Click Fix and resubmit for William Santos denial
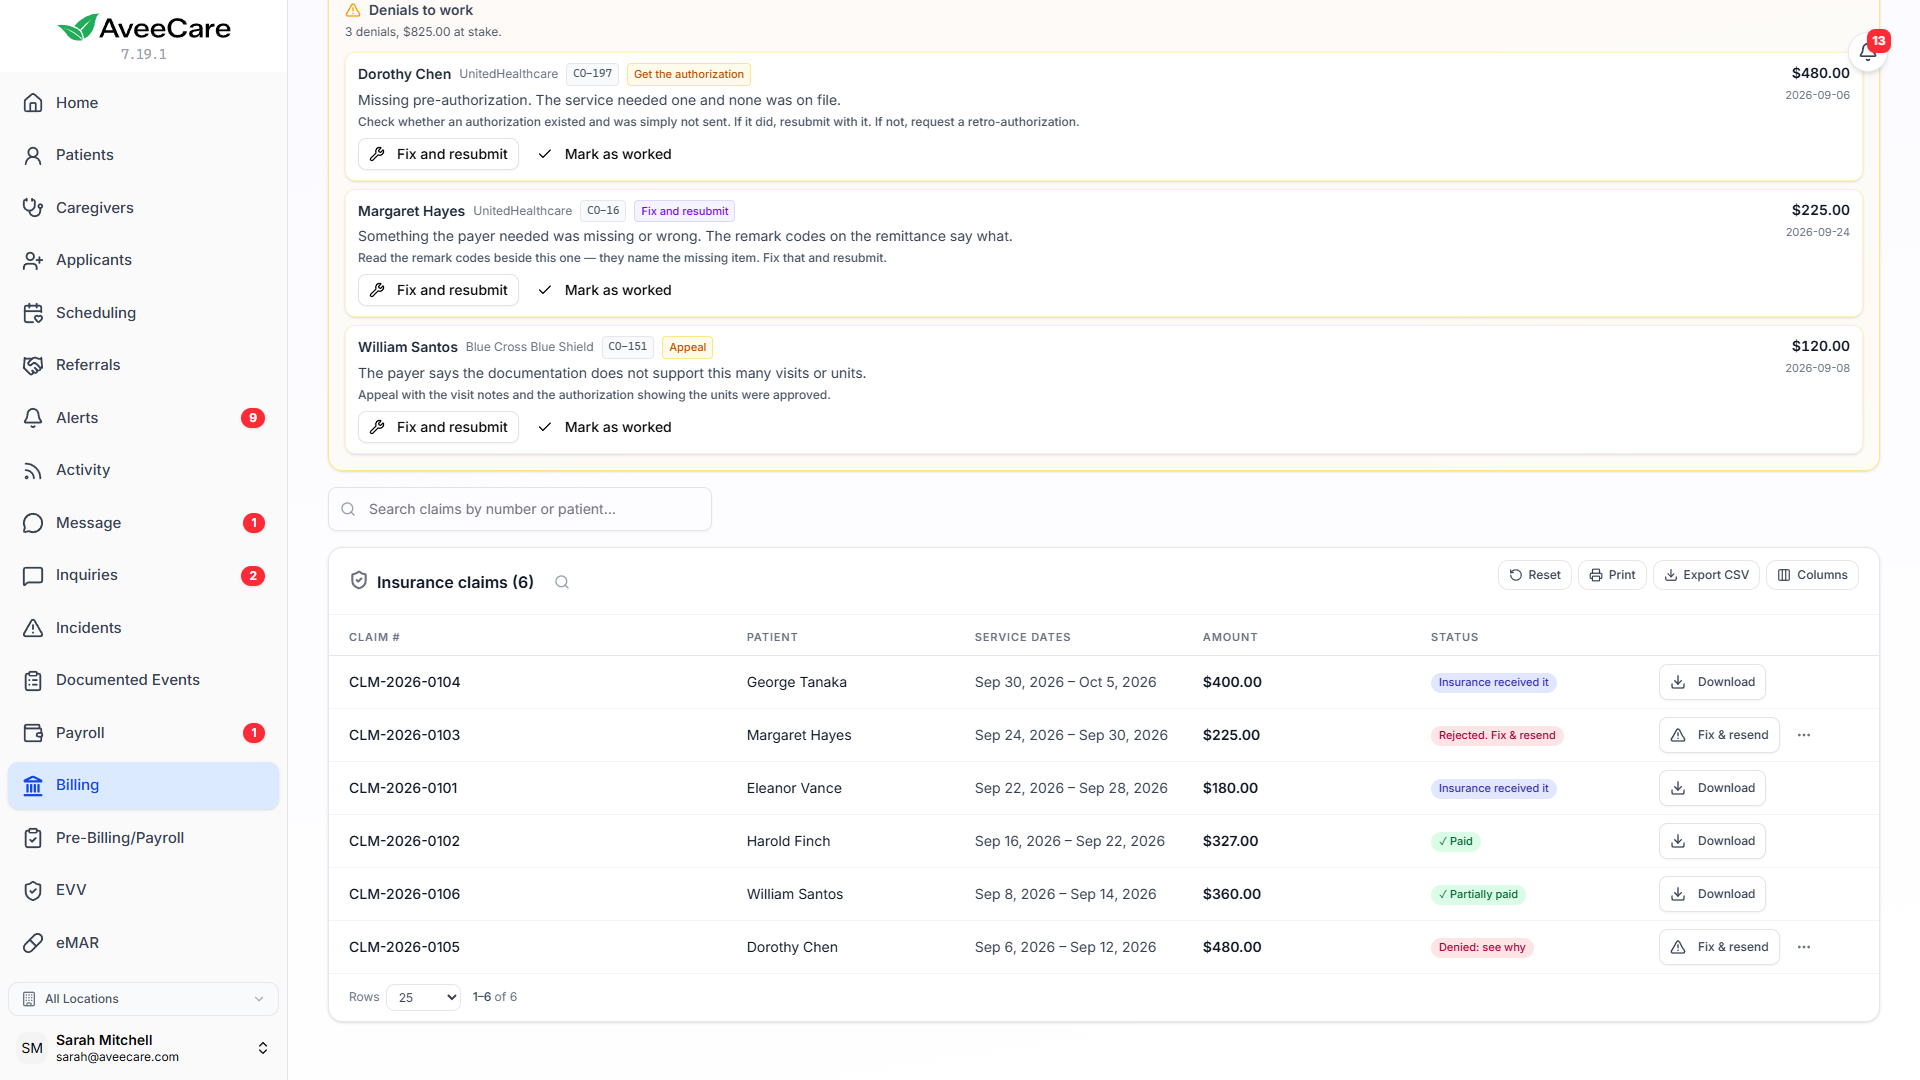The image size is (1920, 1080). click(438, 427)
